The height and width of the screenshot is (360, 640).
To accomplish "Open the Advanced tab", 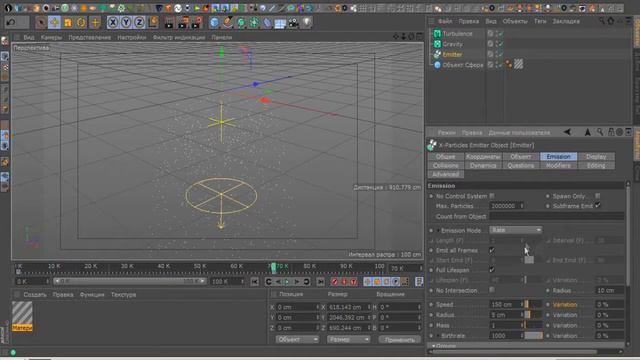I will point(445,174).
